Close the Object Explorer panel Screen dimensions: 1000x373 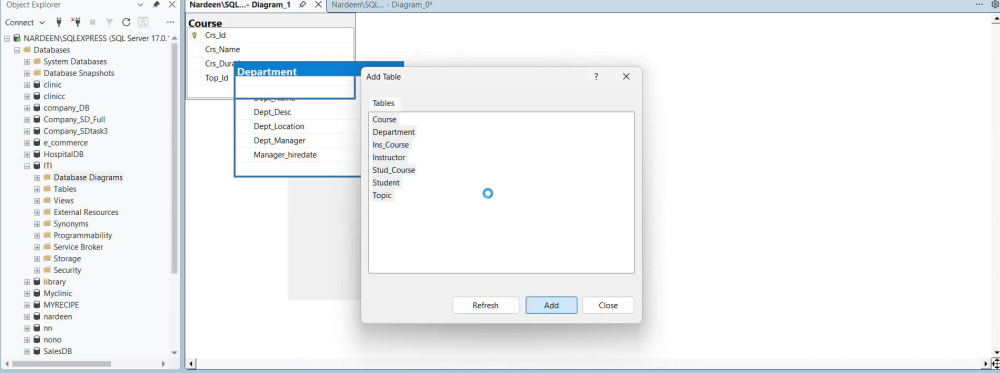(x=172, y=4)
